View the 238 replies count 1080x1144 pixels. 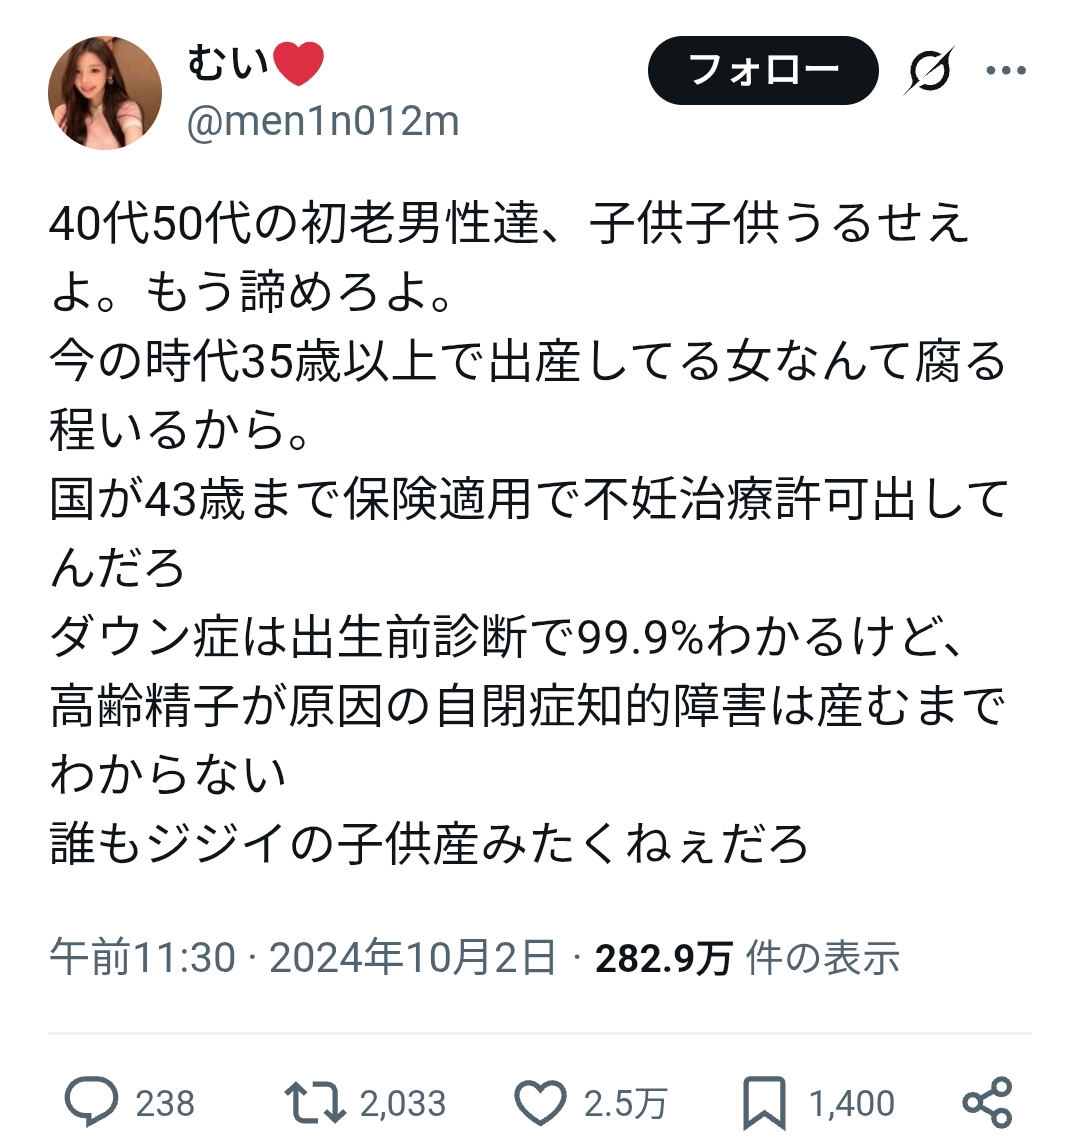pos(166,1103)
